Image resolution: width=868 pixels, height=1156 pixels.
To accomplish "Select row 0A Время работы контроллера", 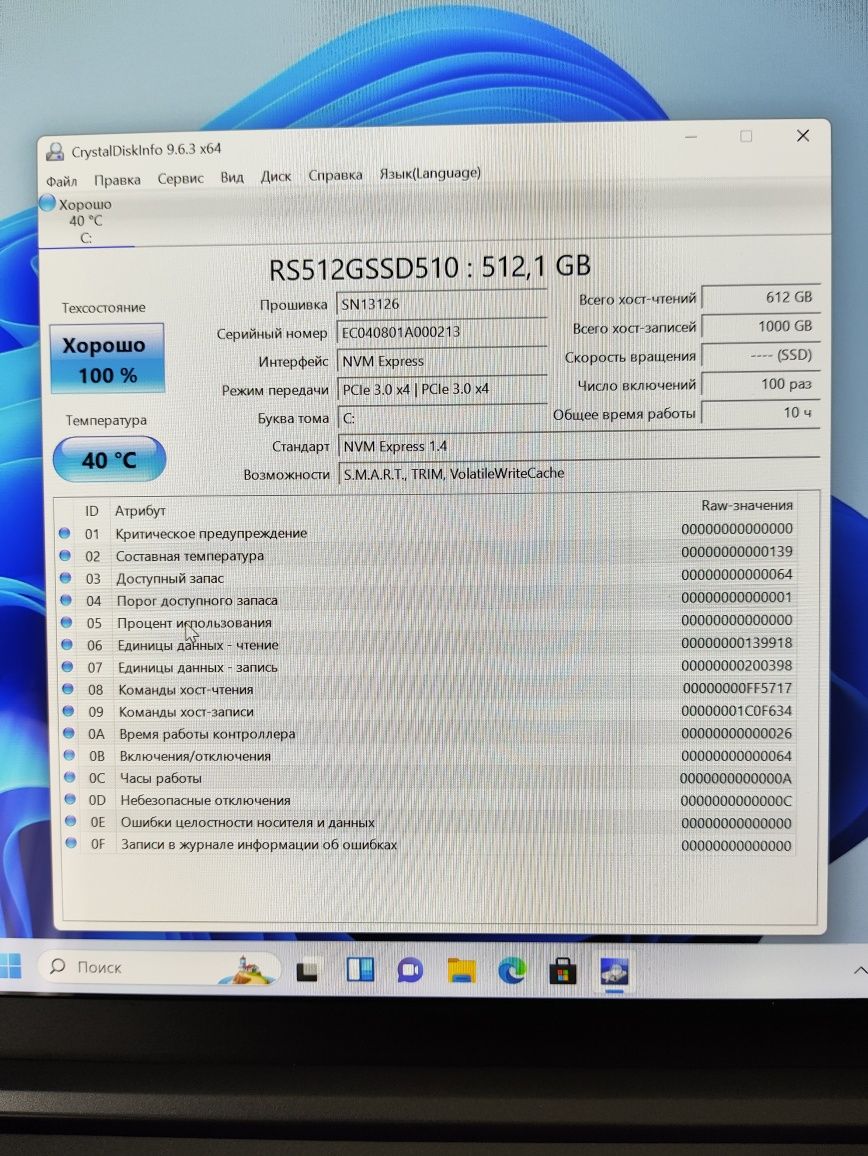I will (x=428, y=734).
